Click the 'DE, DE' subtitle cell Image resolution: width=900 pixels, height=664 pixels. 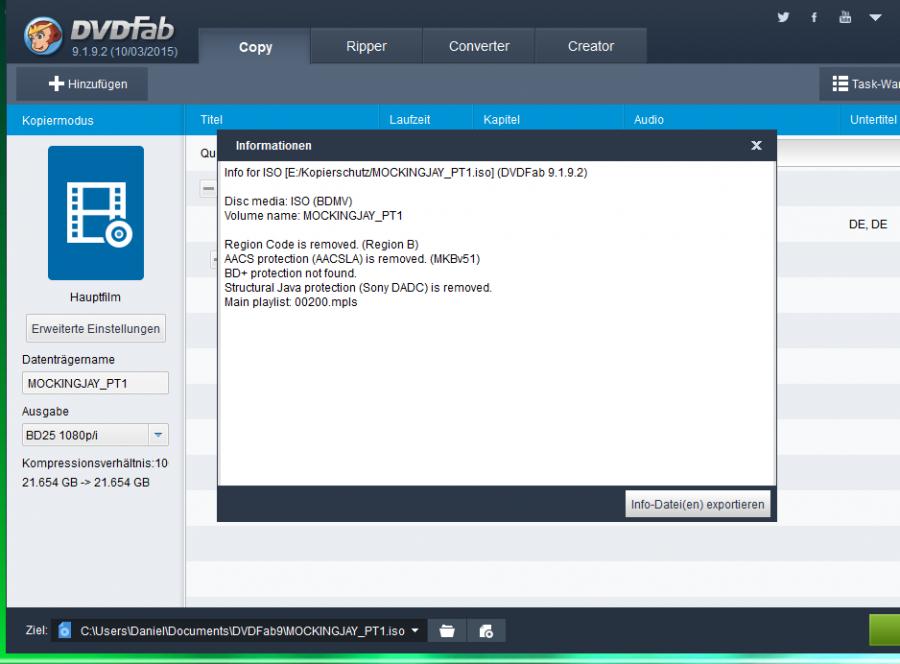point(868,224)
